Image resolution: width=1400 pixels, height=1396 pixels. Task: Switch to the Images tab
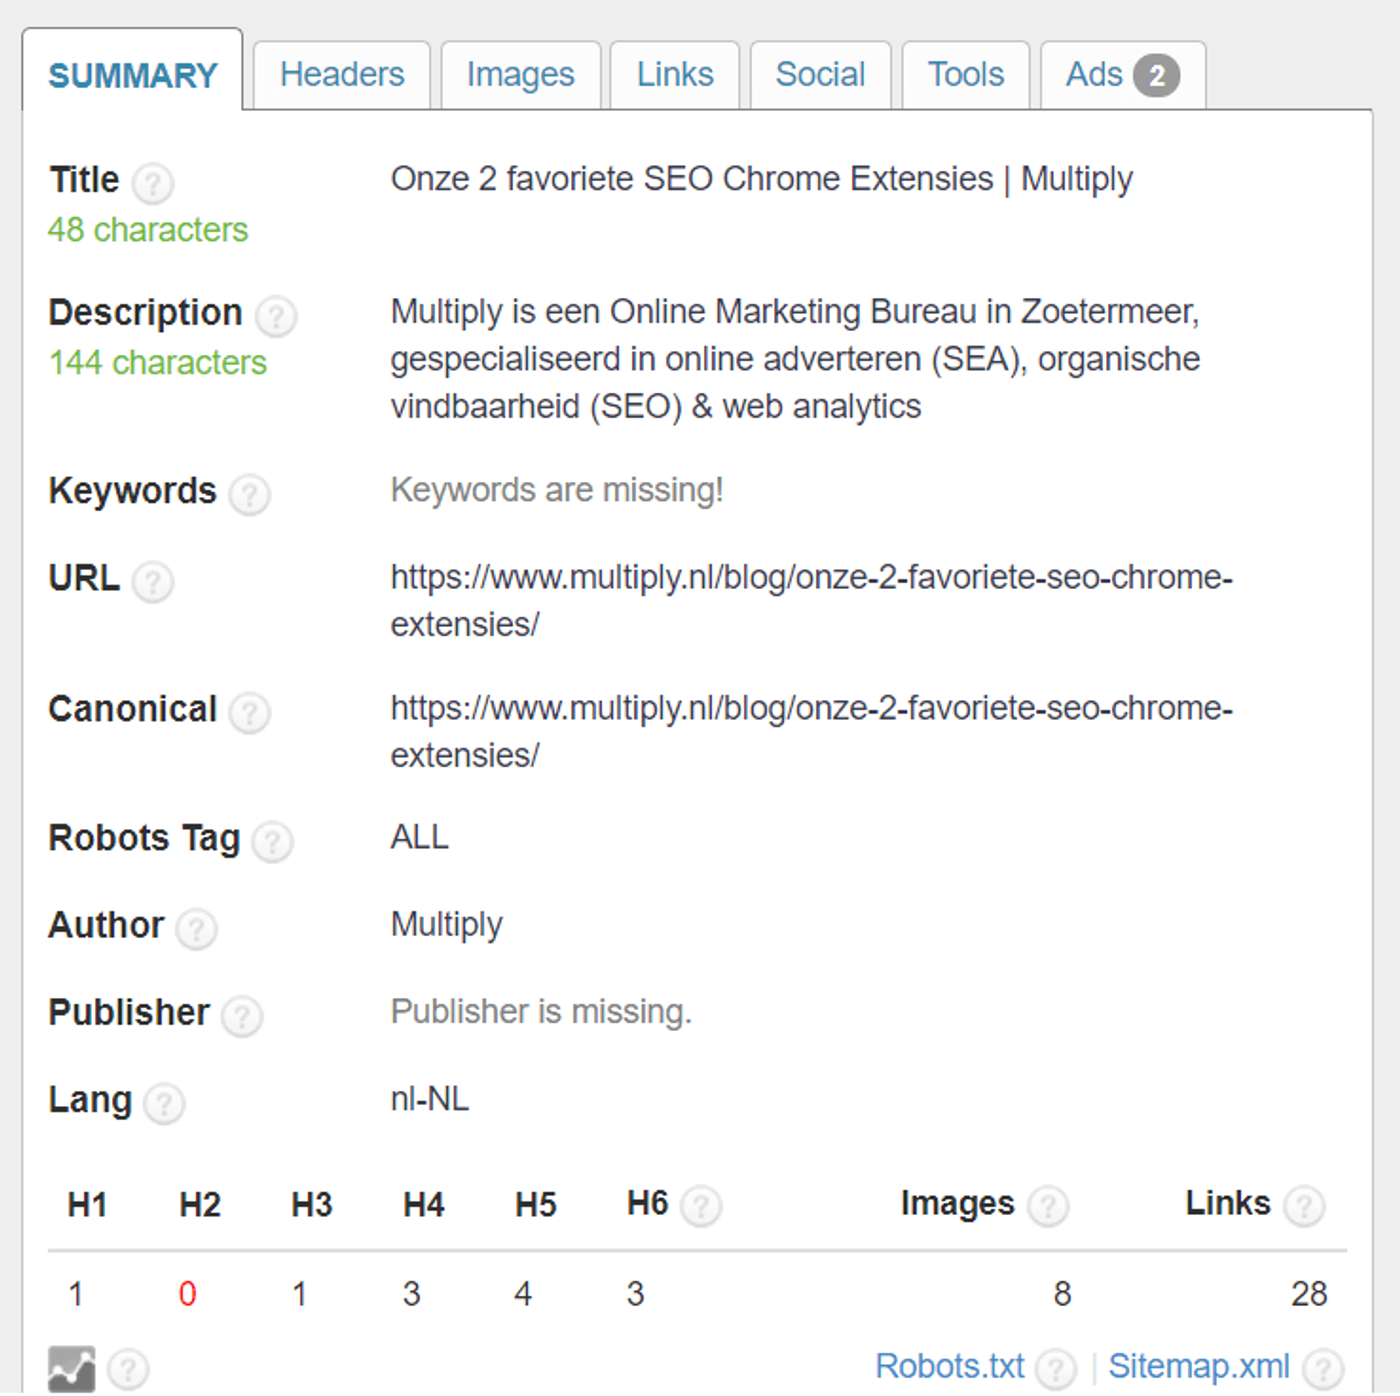[521, 75]
